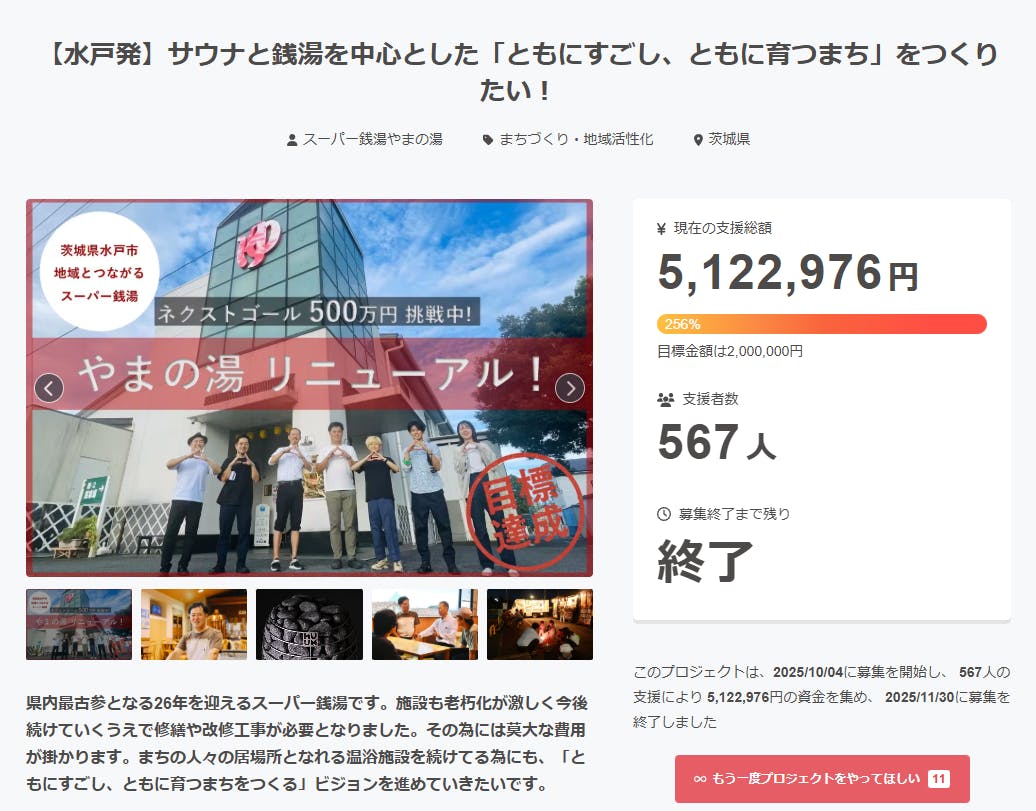
Task: Select the dark sauna stones thumbnail
Action: pos(309,624)
